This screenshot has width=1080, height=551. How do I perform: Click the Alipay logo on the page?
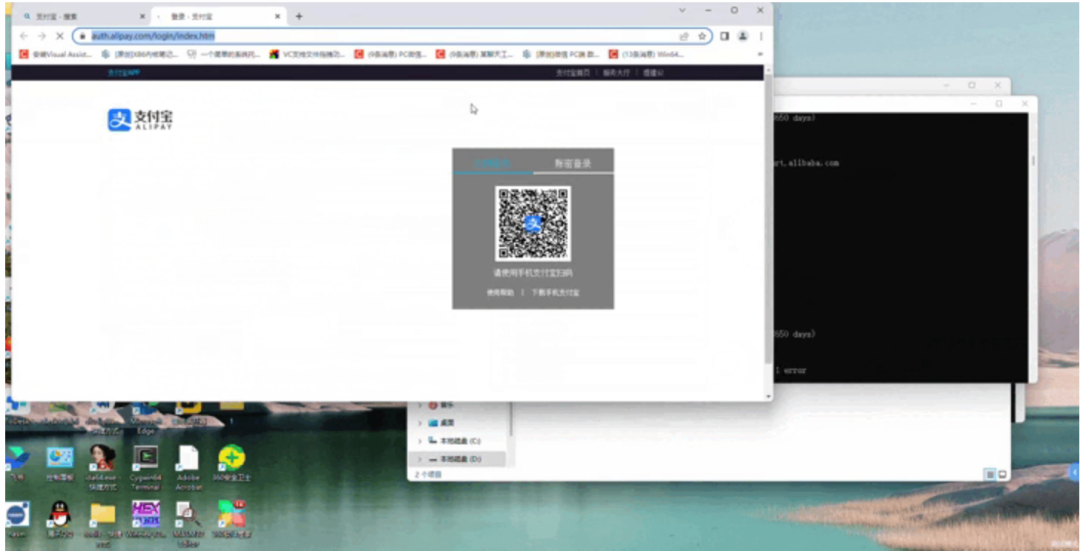(141, 120)
